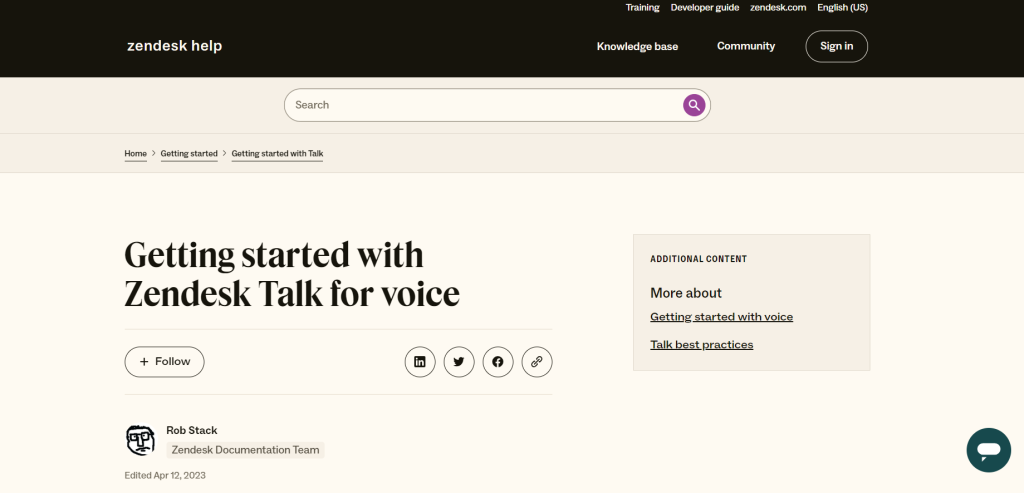Share article on Twitter
1024x493 pixels.
point(459,362)
